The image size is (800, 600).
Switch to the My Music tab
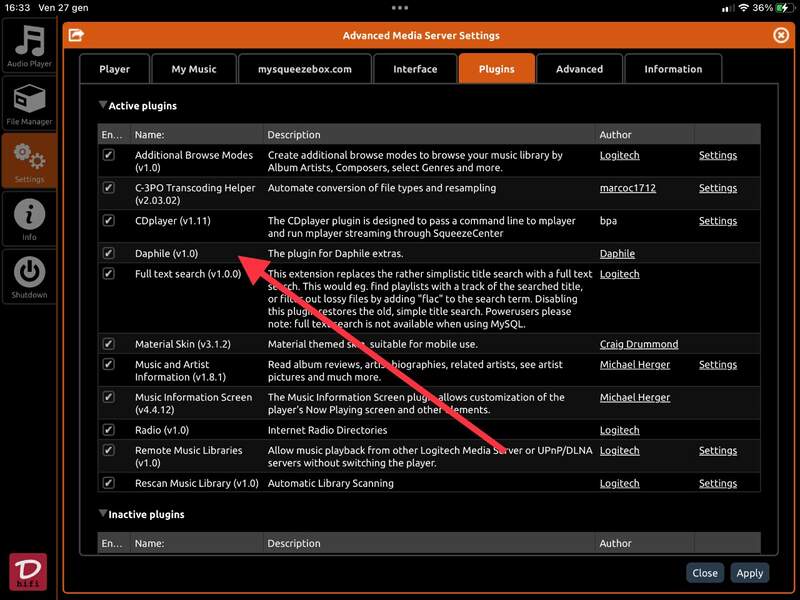pyautogui.click(x=194, y=69)
